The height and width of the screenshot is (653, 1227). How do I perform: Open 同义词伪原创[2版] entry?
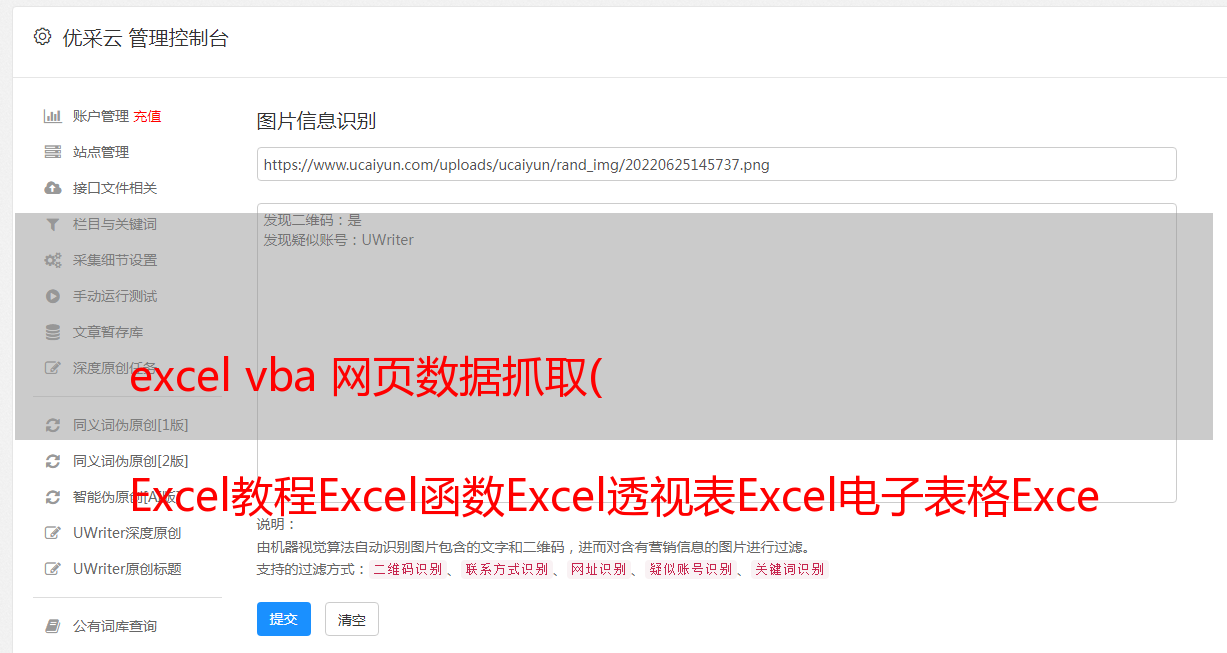point(131,461)
